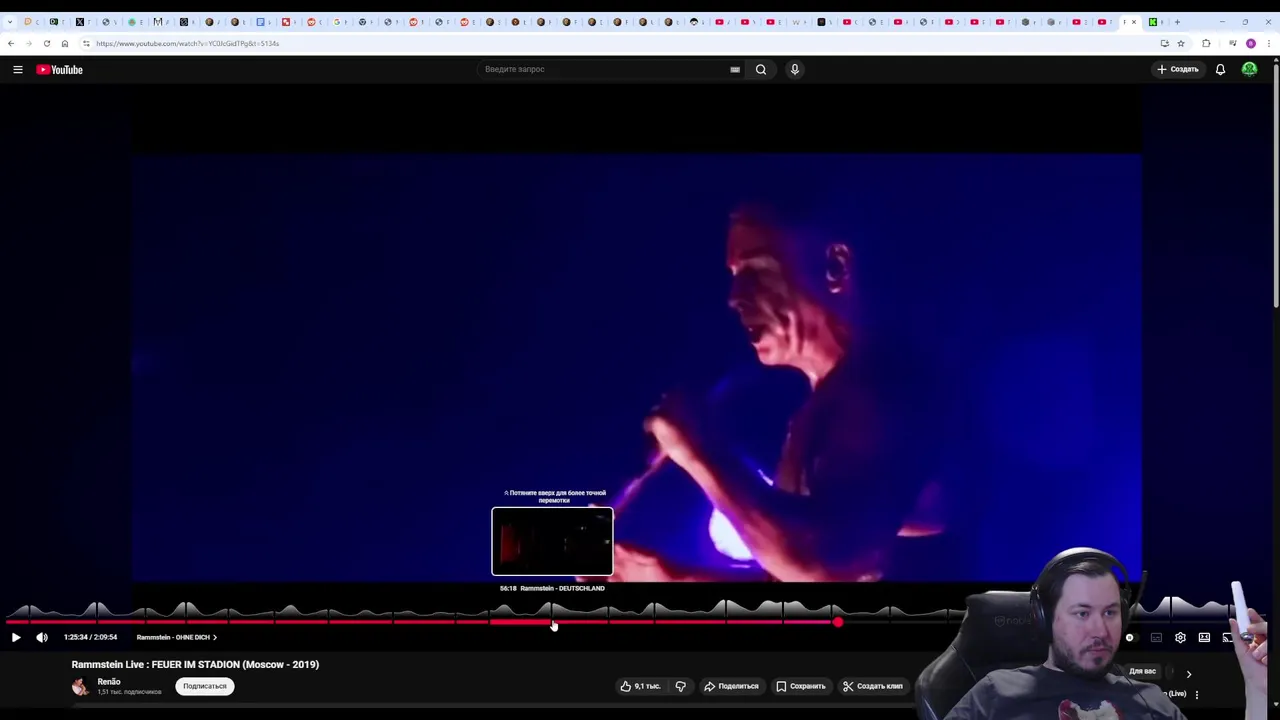
Task: Share the video via Поделиться
Action: coord(731,686)
